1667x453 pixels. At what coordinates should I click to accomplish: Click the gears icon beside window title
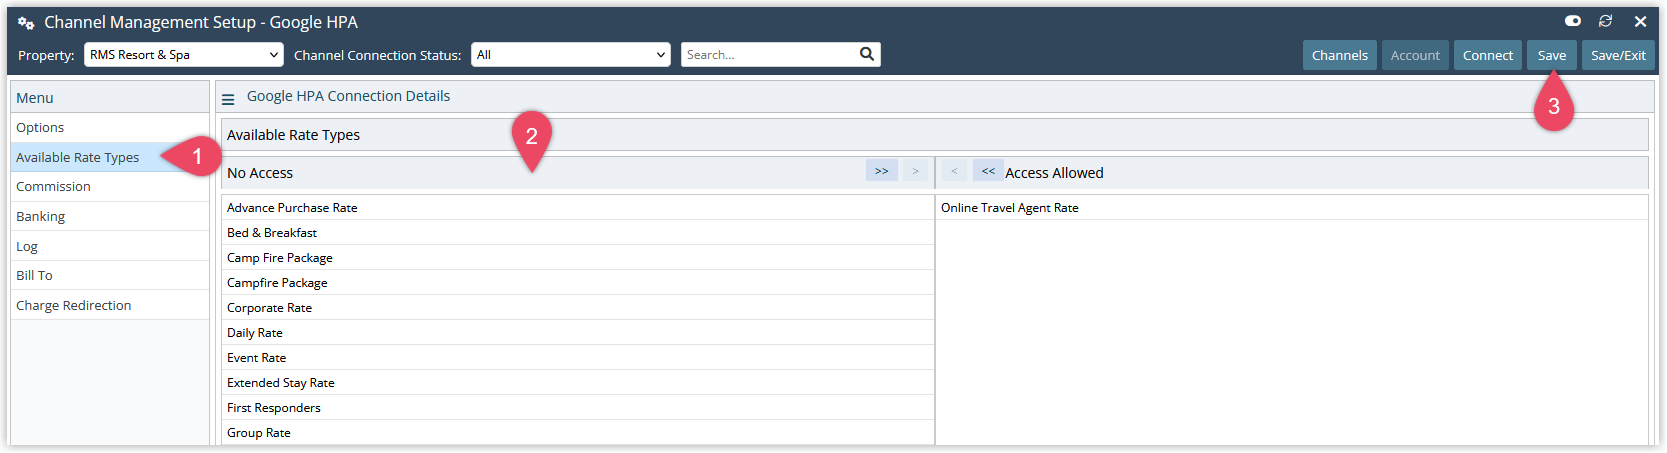click(27, 23)
